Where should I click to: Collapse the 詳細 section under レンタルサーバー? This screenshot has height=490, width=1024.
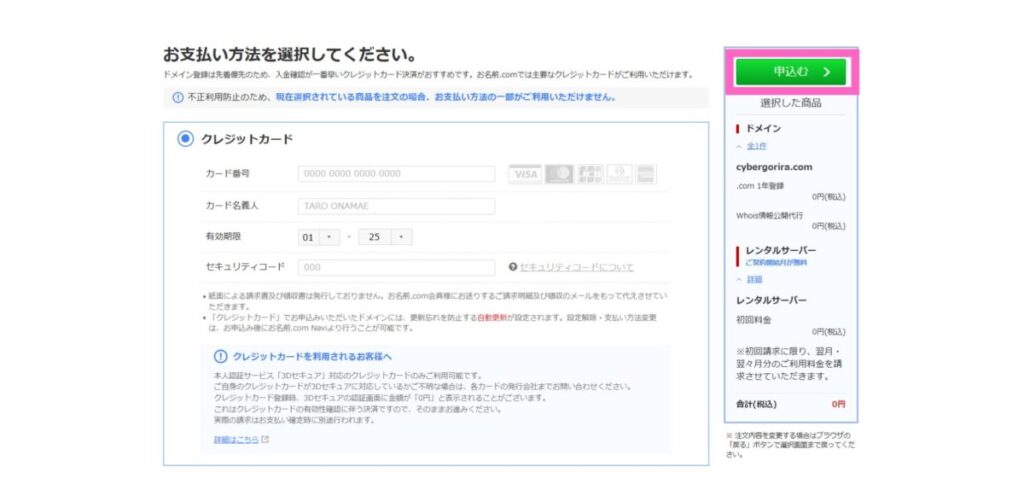(750, 279)
